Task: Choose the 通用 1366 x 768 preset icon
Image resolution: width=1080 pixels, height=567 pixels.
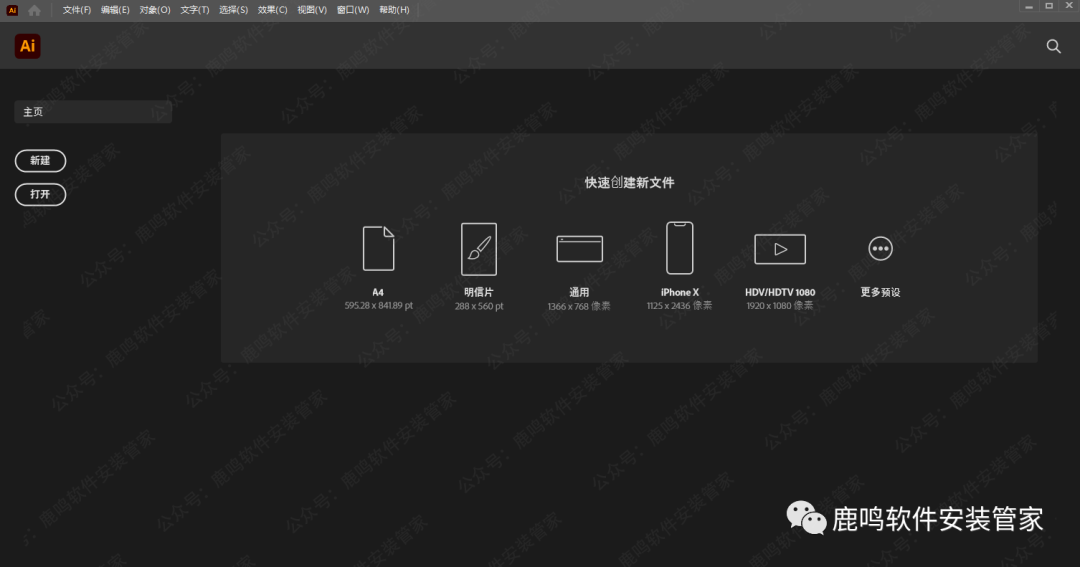Action: tap(579, 248)
